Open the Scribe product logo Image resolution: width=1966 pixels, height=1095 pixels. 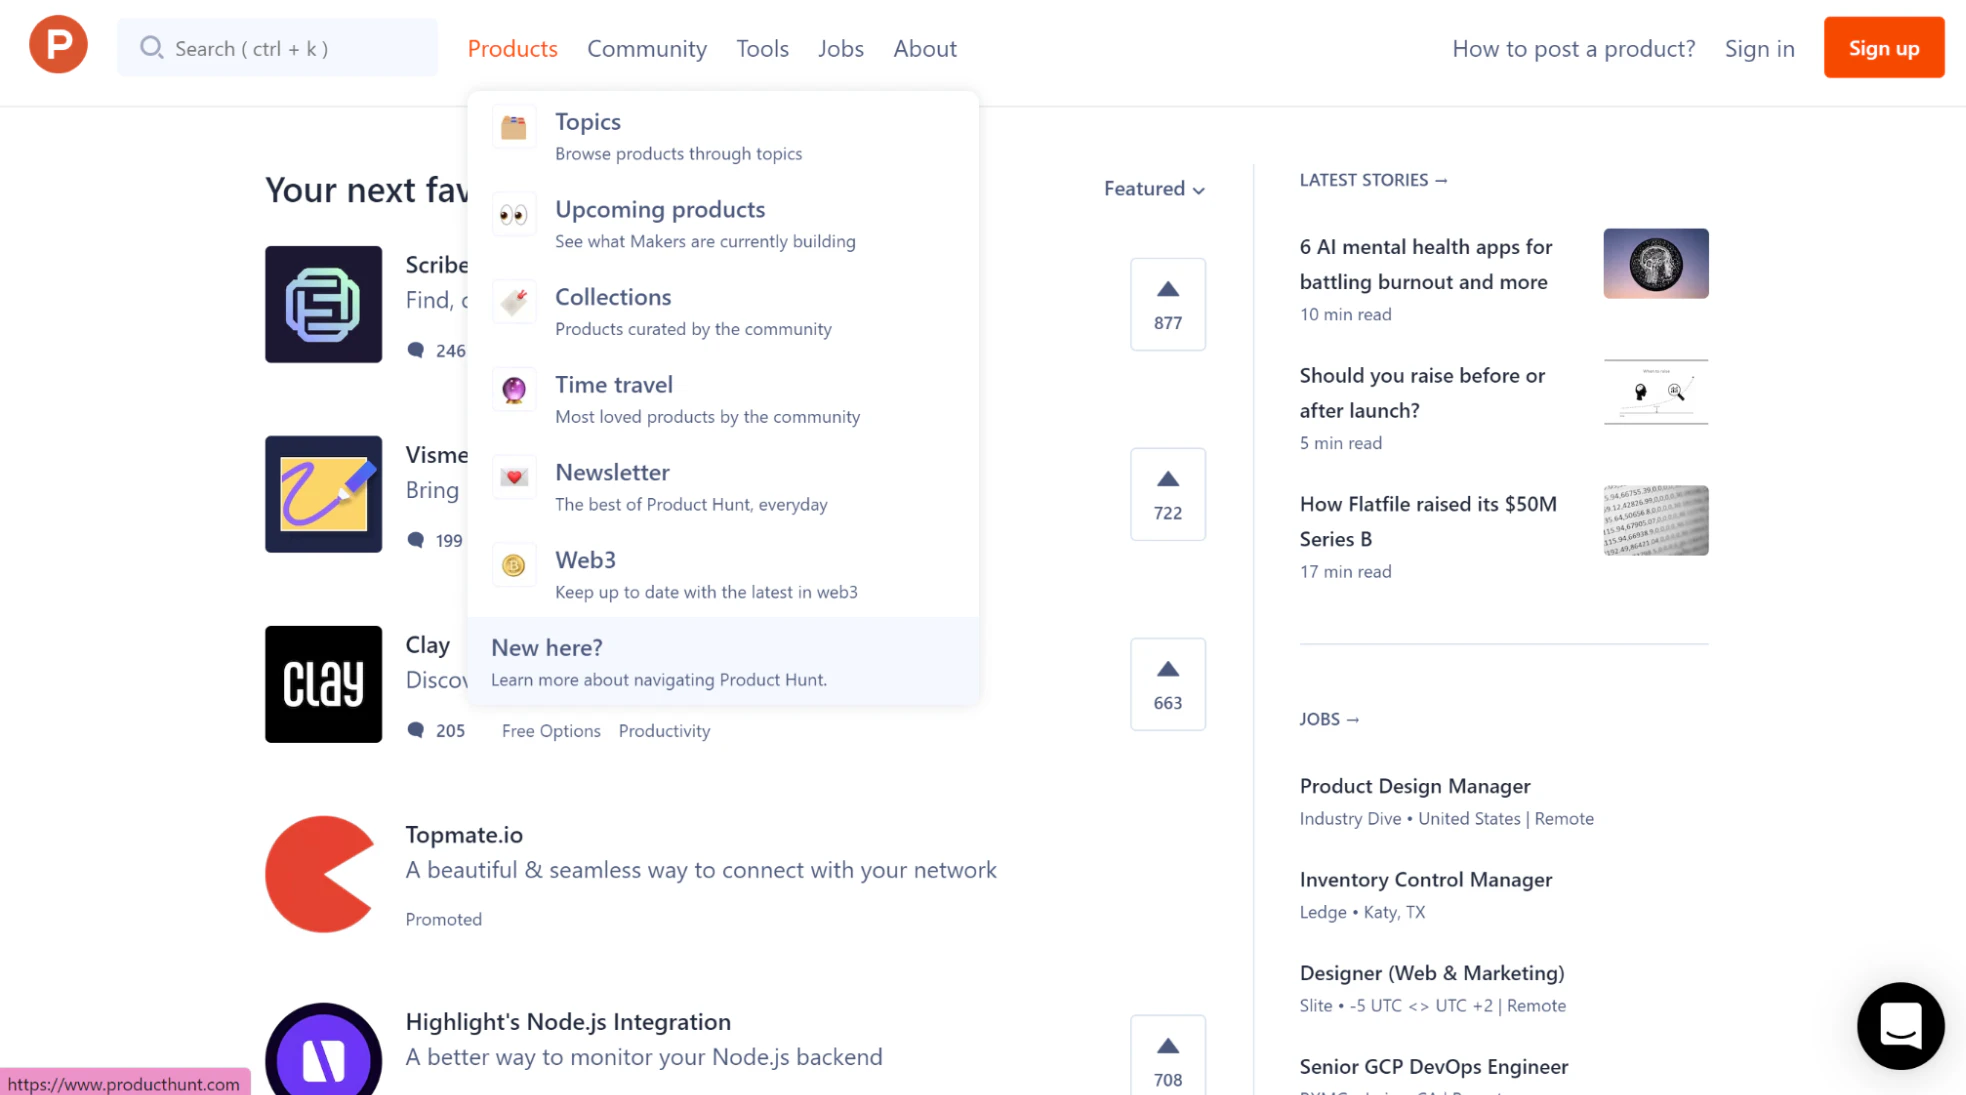[x=323, y=304]
